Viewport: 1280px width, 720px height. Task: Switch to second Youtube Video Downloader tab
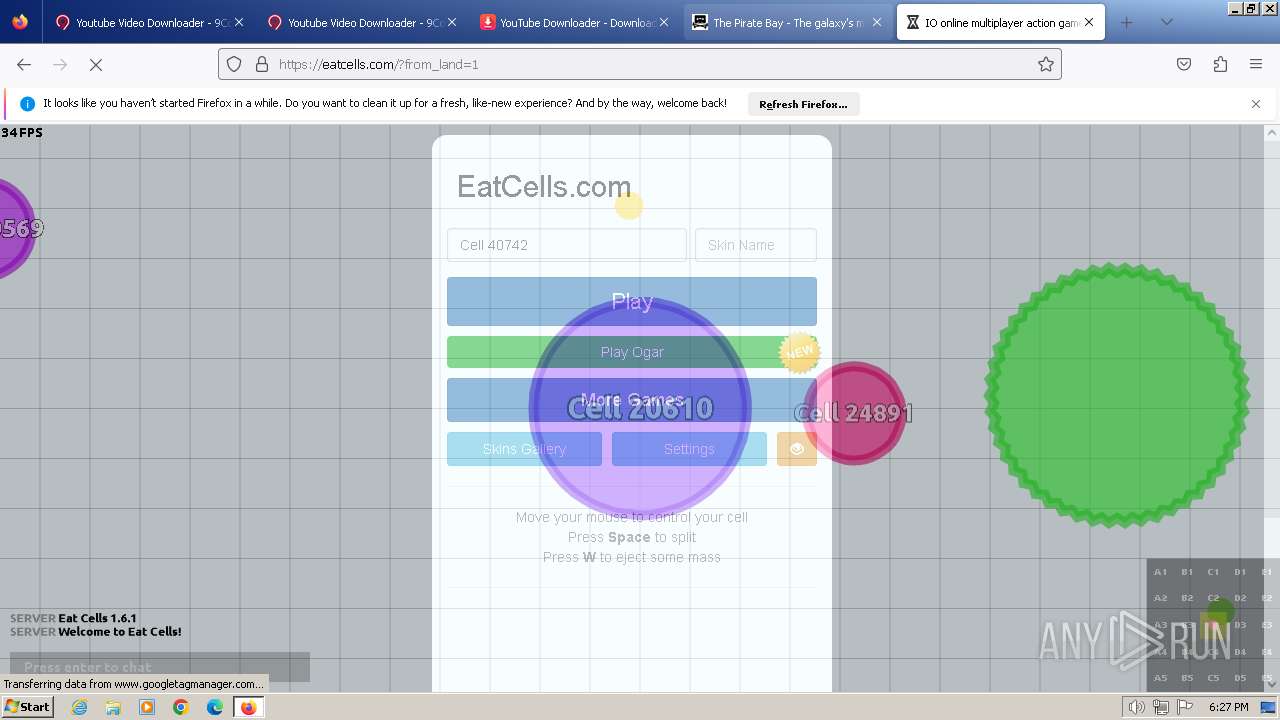coord(362,22)
